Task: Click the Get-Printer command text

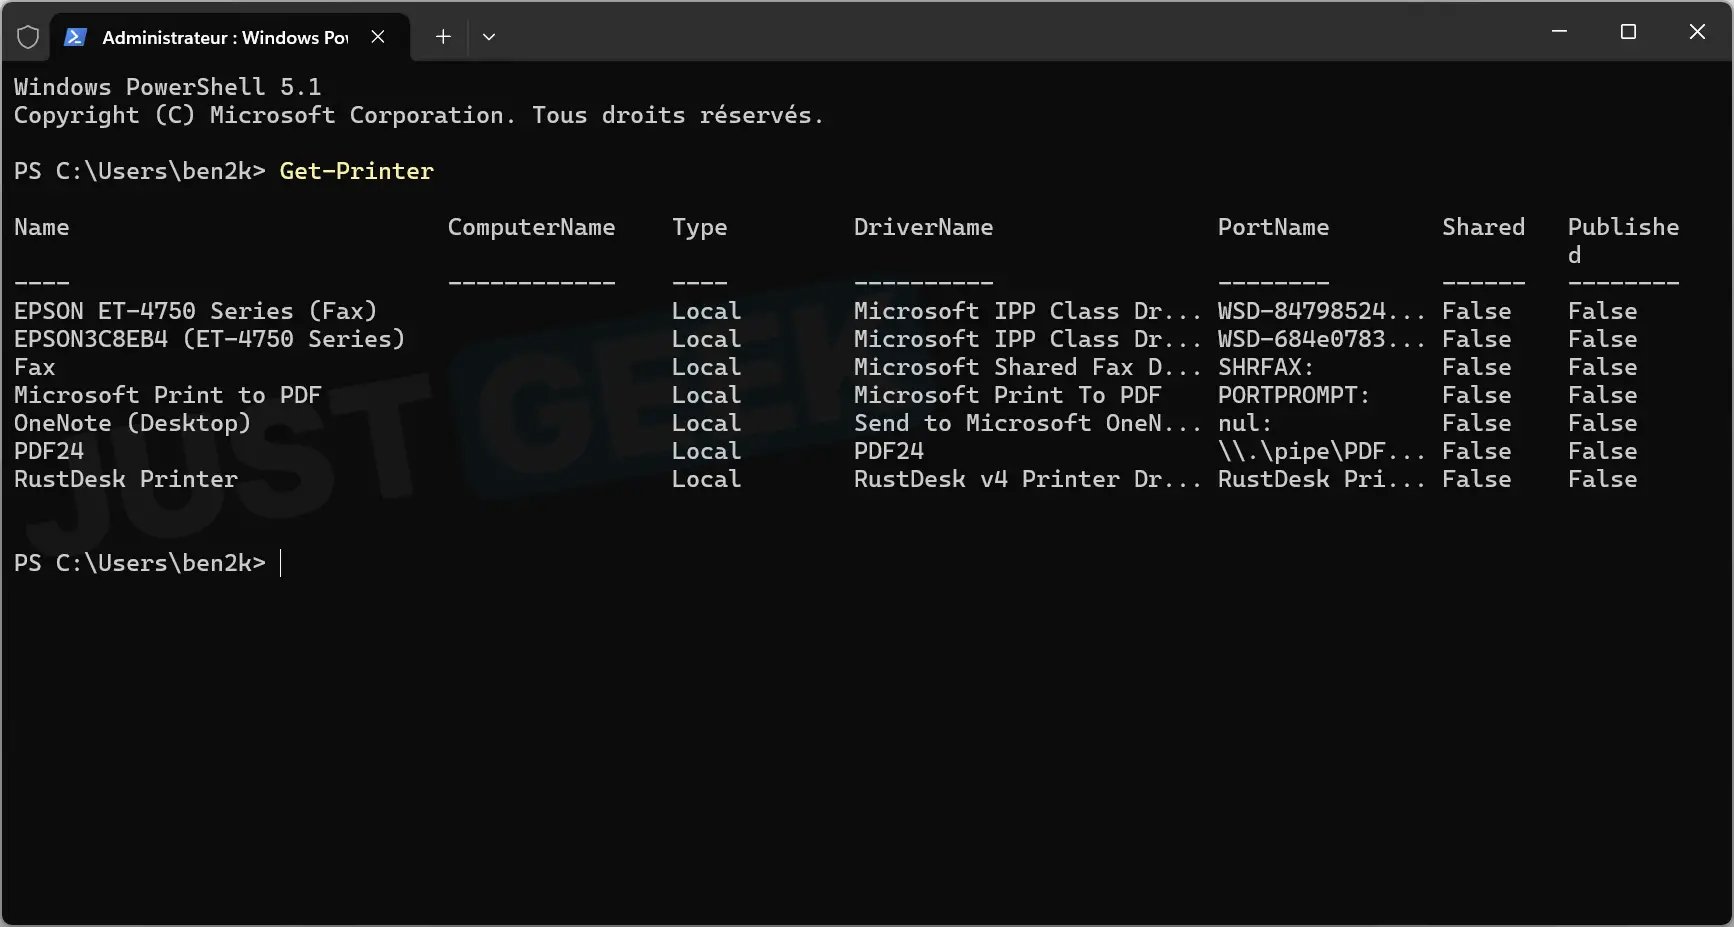Action: pos(356,171)
